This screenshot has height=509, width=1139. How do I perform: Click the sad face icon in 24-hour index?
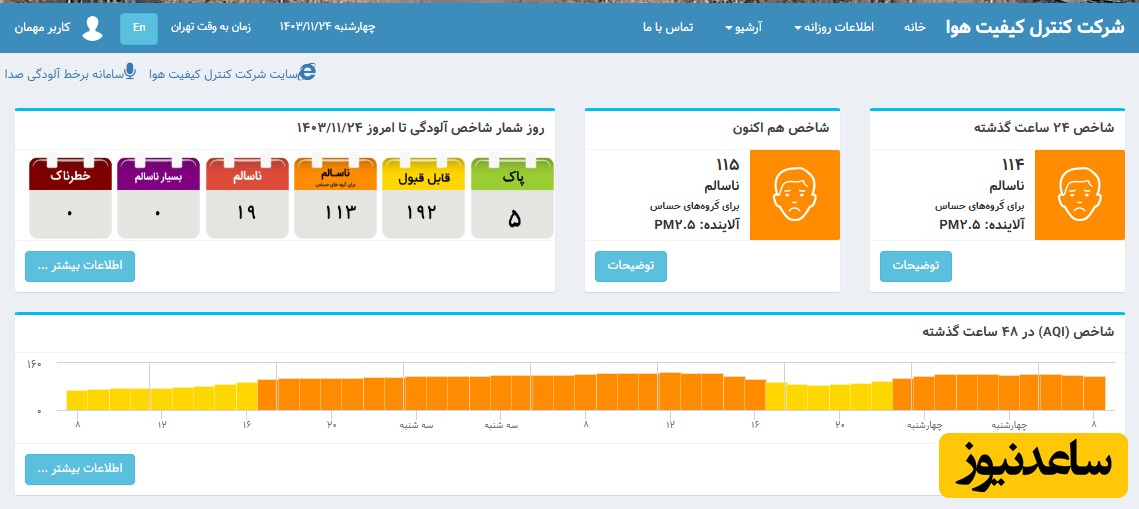[1078, 195]
